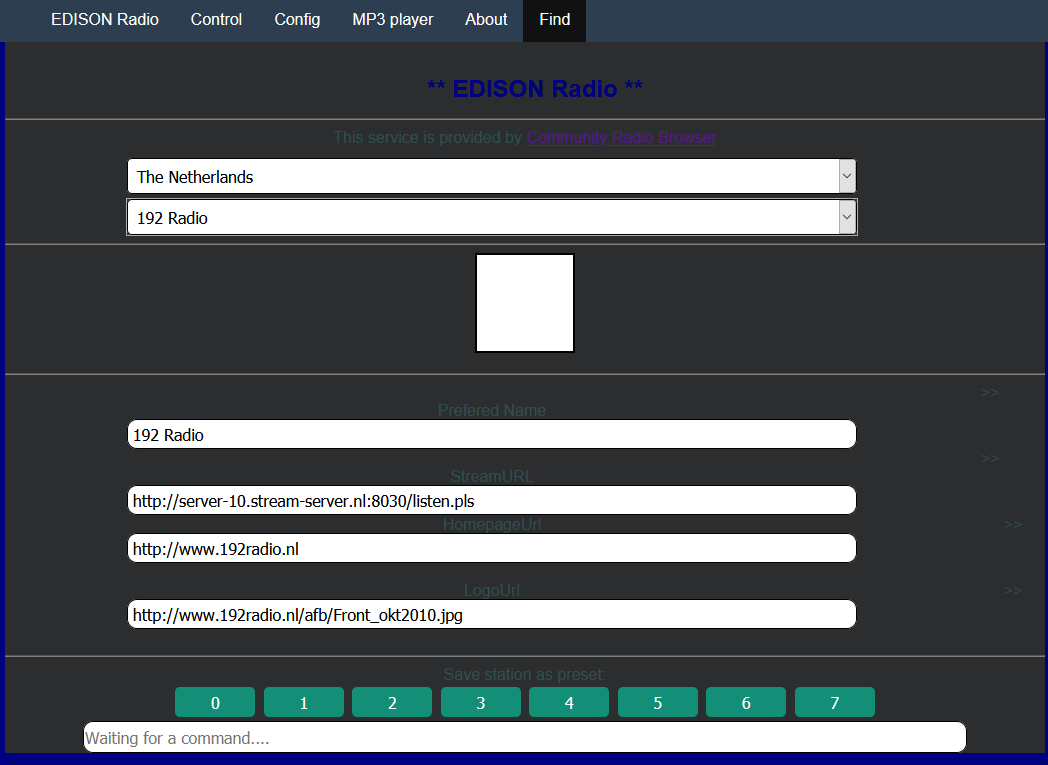
Task: Click the >> arrow beside HomepageUrl label
Action: click(x=1013, y=524)
